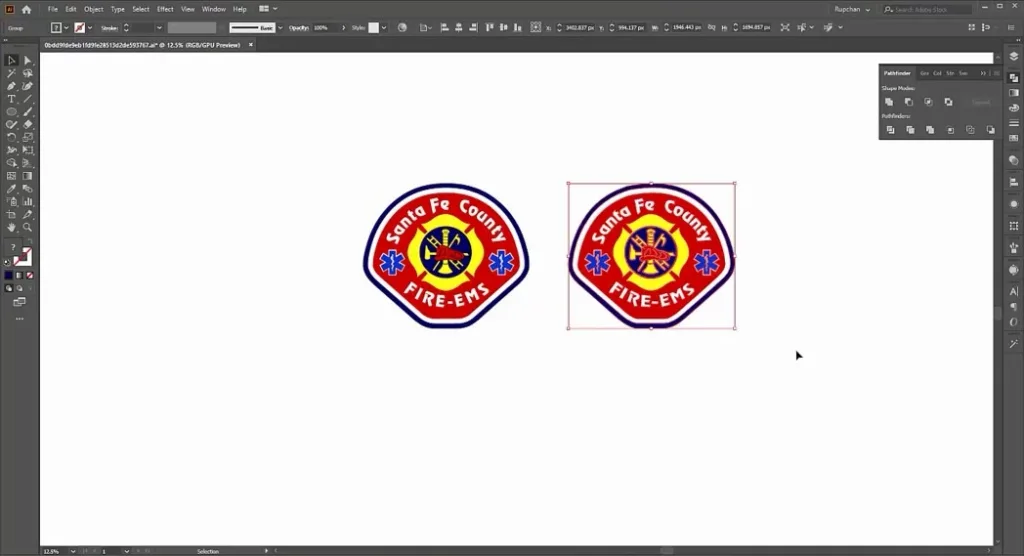Open the Rupchan workspace switcher dropdown
This screenshot has width=1024, height=556.
(852, 9)
